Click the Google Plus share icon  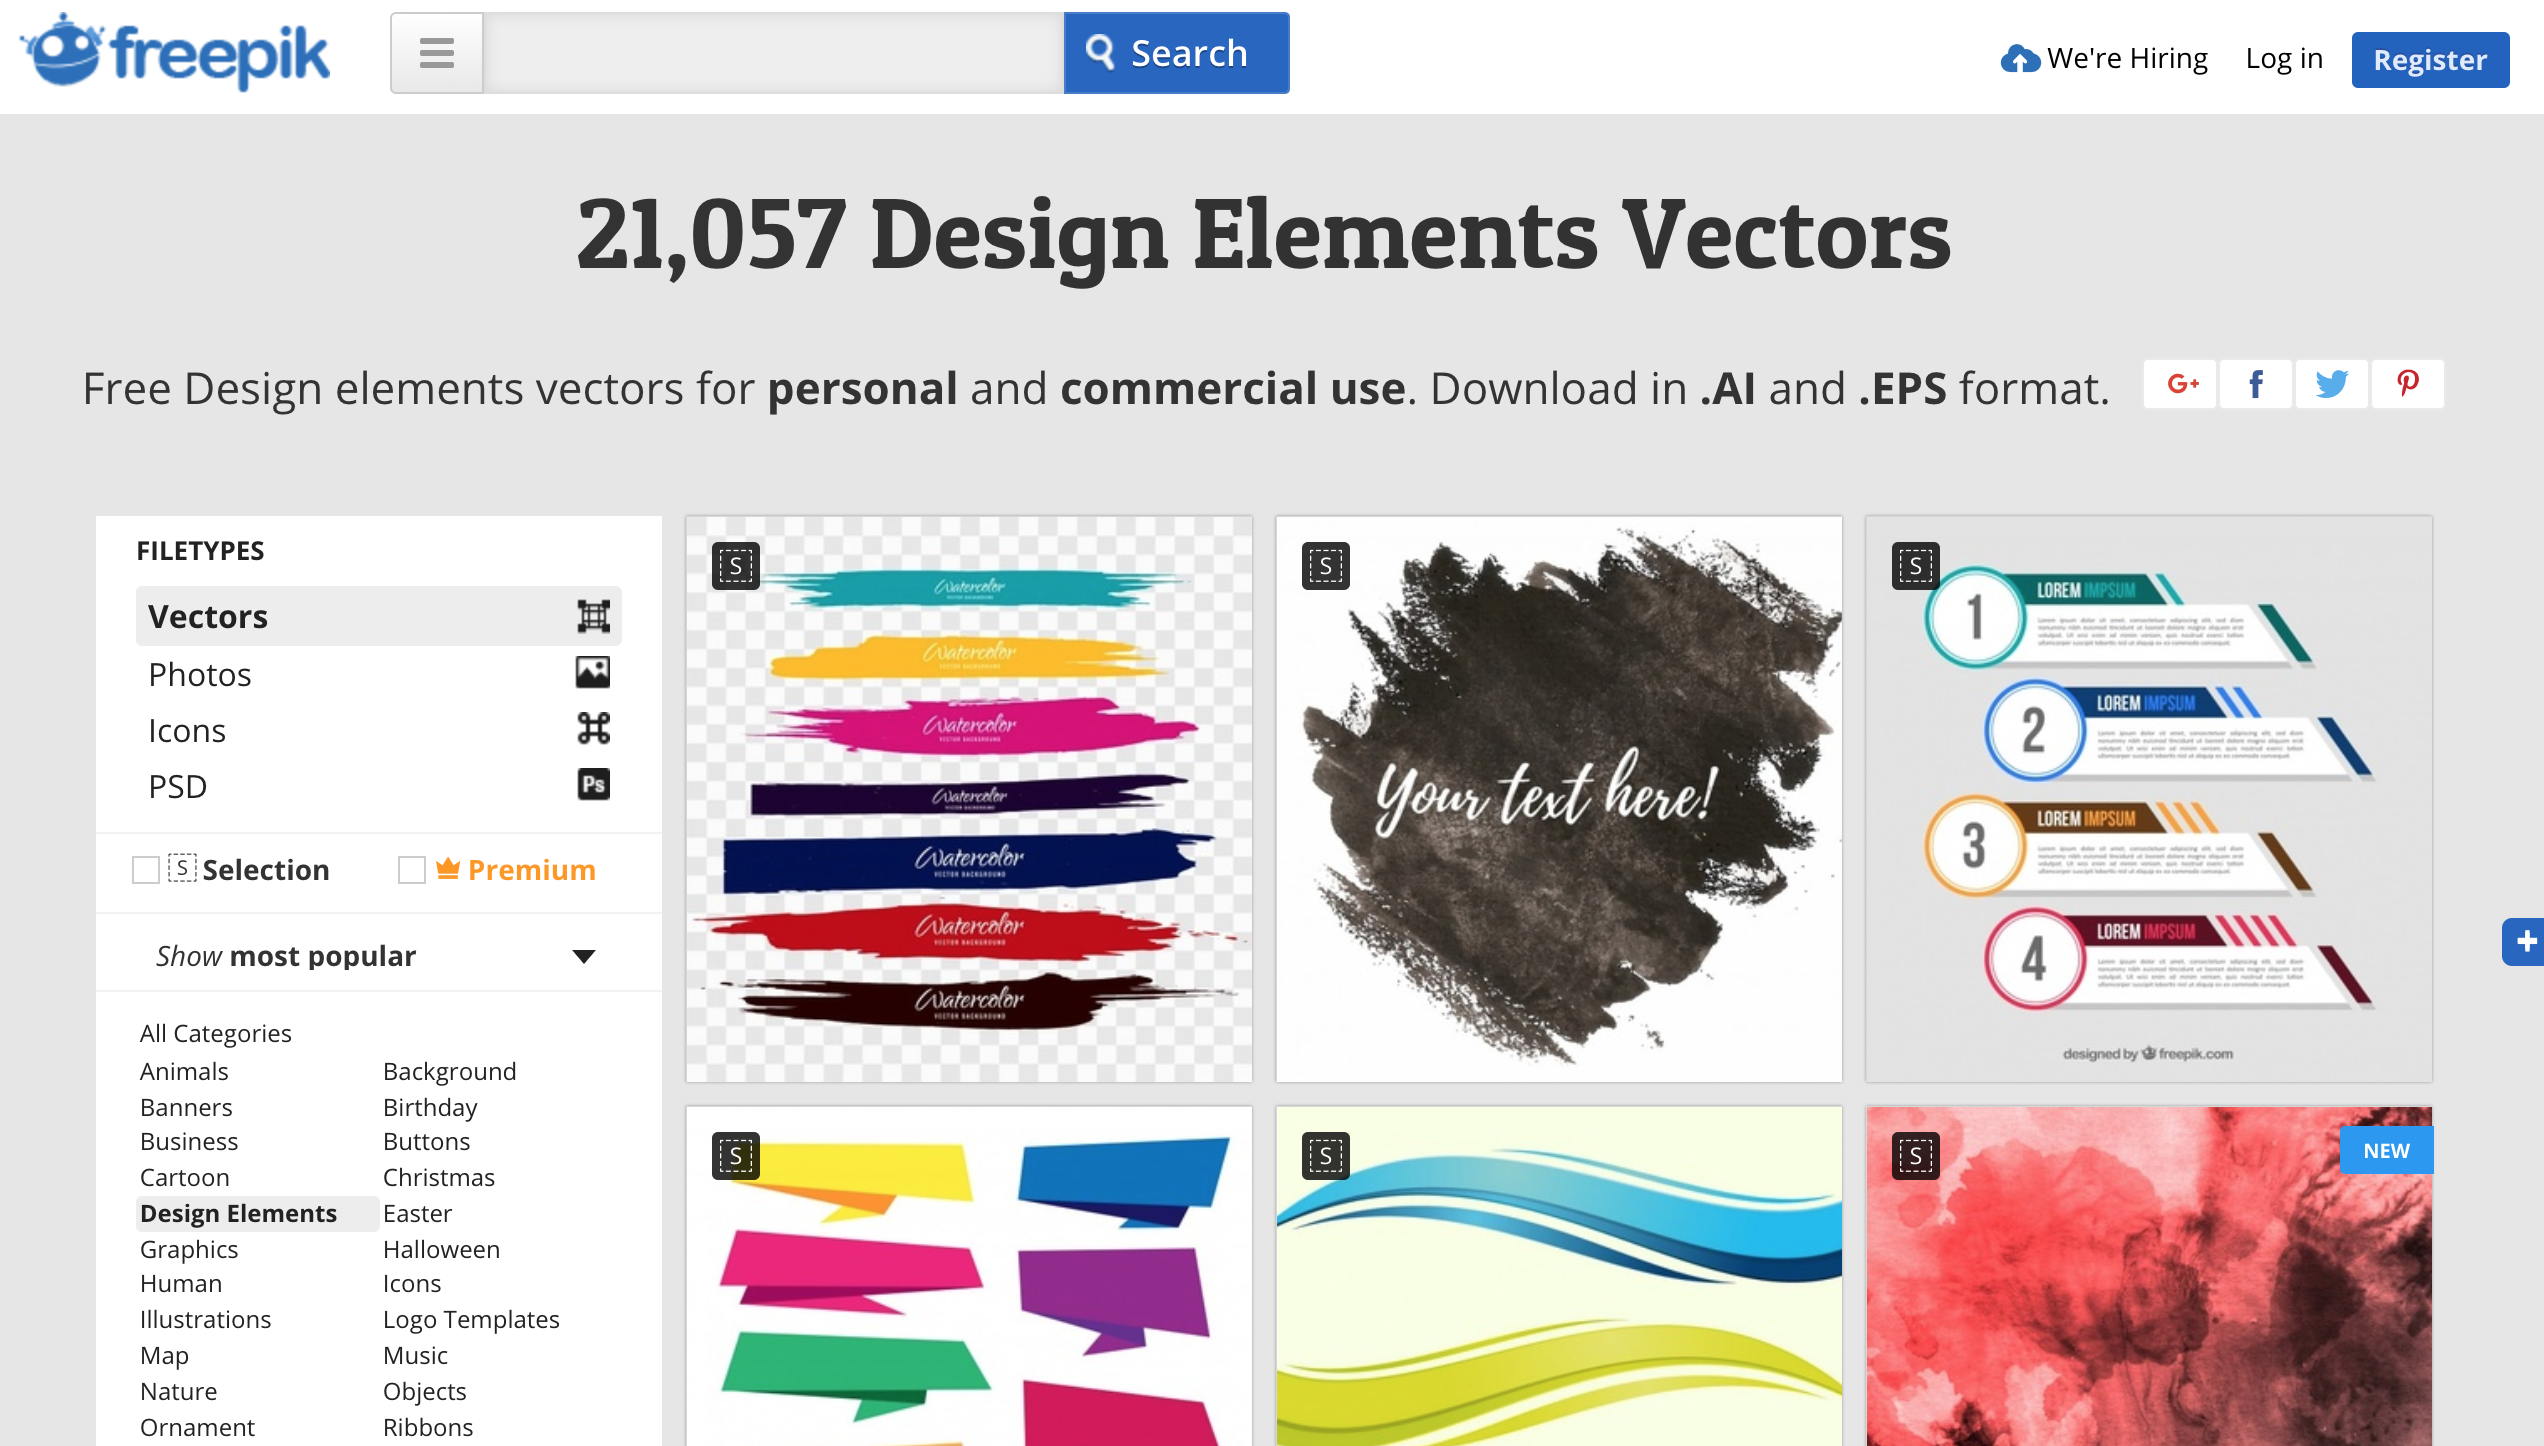coord(2181,384)
